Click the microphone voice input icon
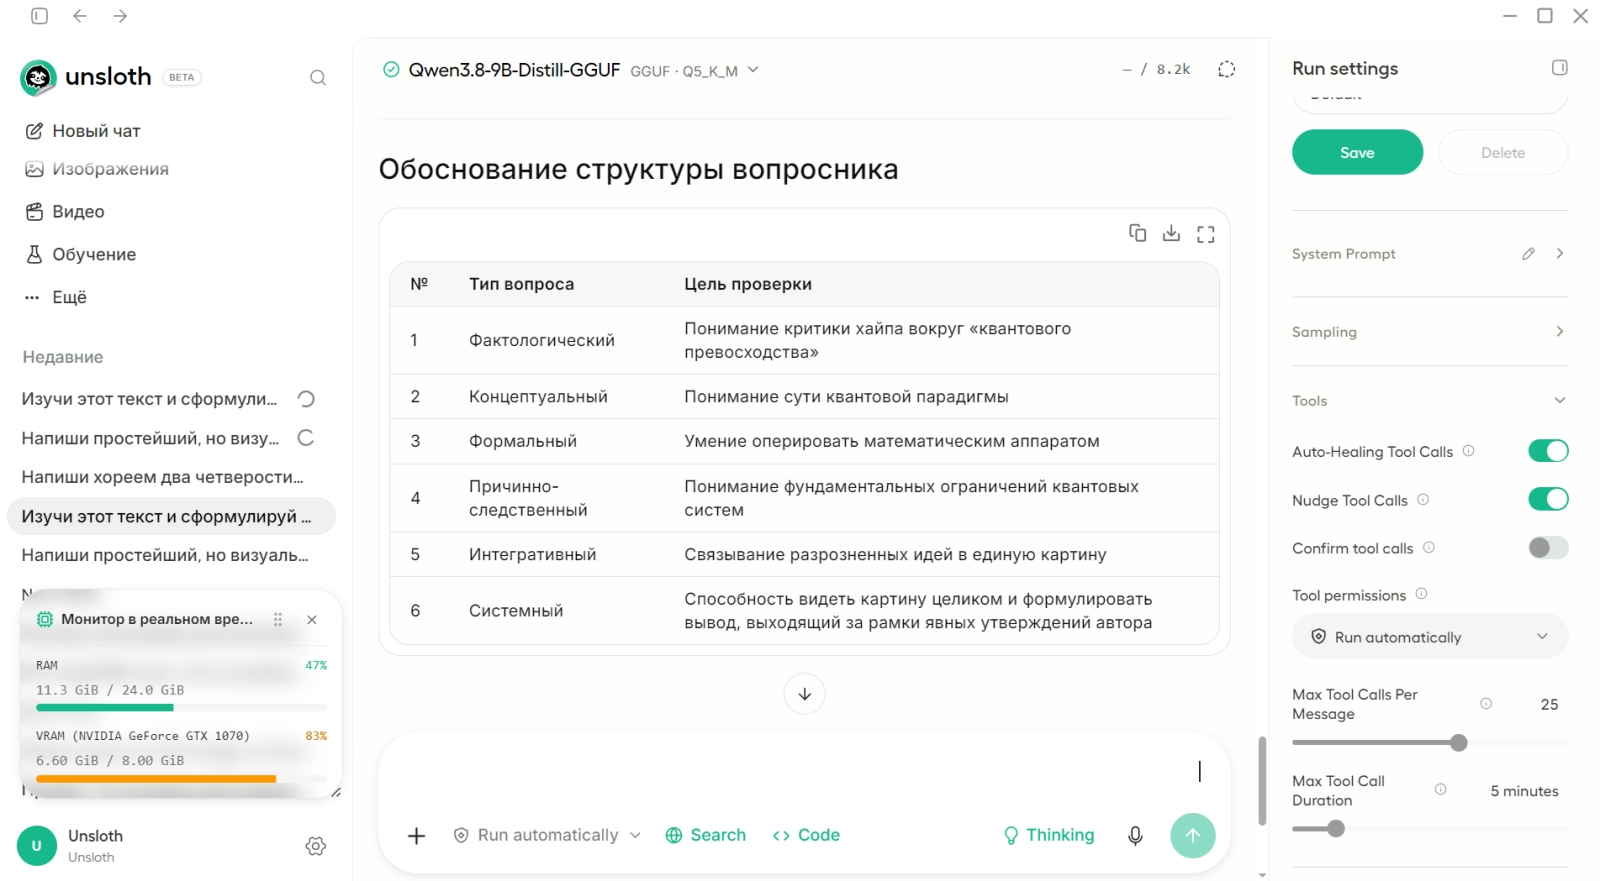This screenshot has height=881, width=1600. tap(1135, 836)
